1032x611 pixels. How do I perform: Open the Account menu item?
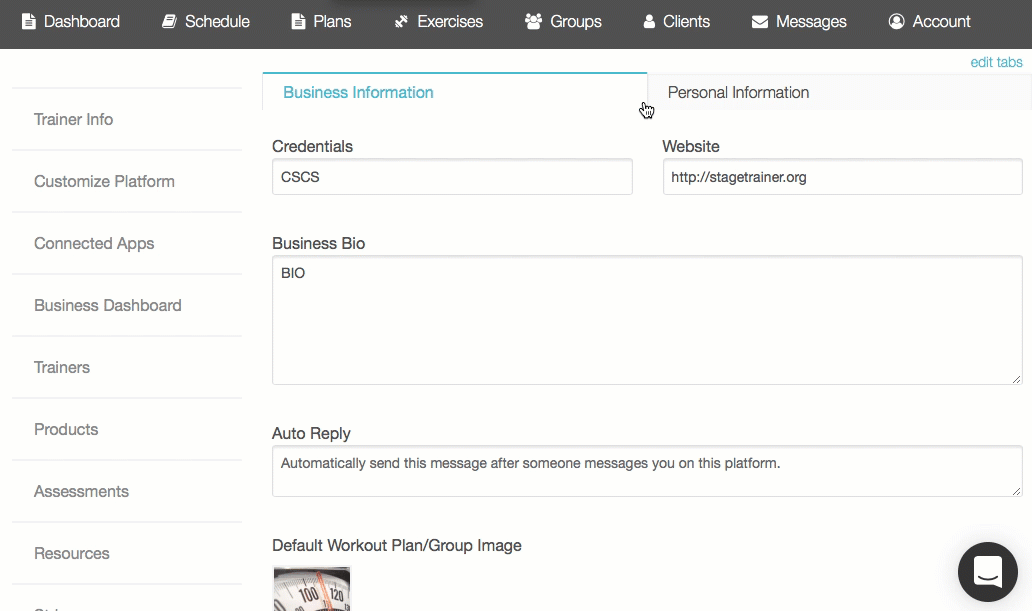coord(929,22)
